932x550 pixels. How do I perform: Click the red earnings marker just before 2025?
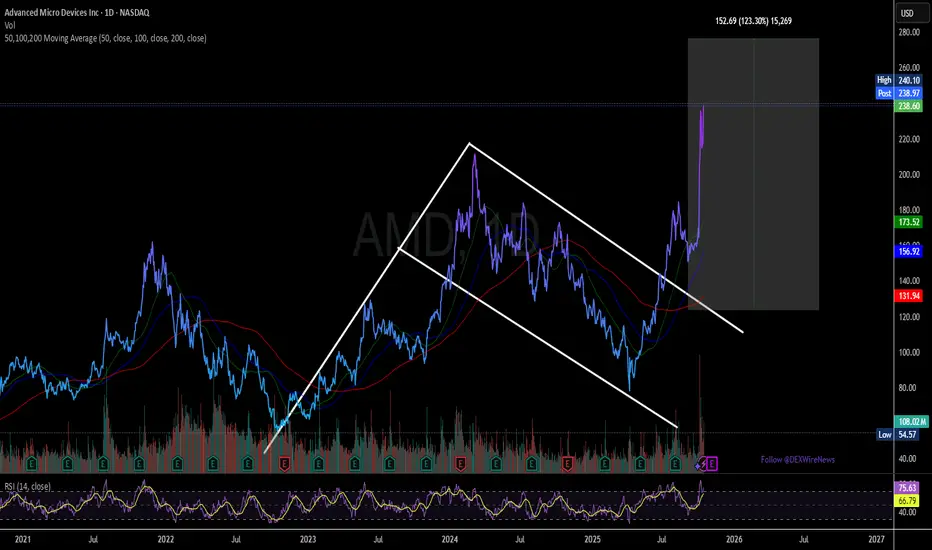pyautogui.click(x=567, y=464)
